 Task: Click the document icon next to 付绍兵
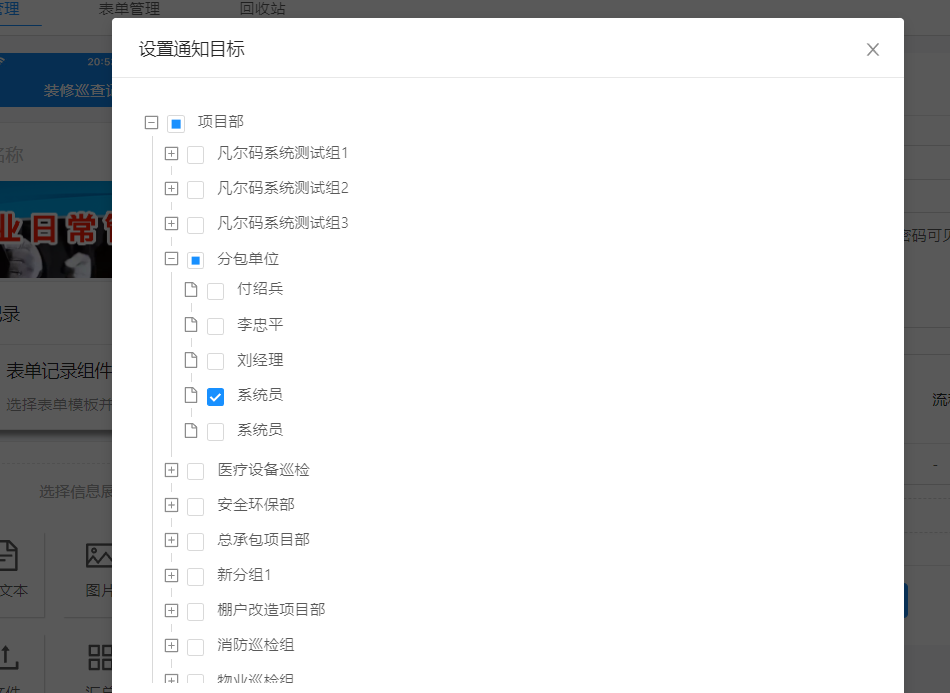coord(191,290)
